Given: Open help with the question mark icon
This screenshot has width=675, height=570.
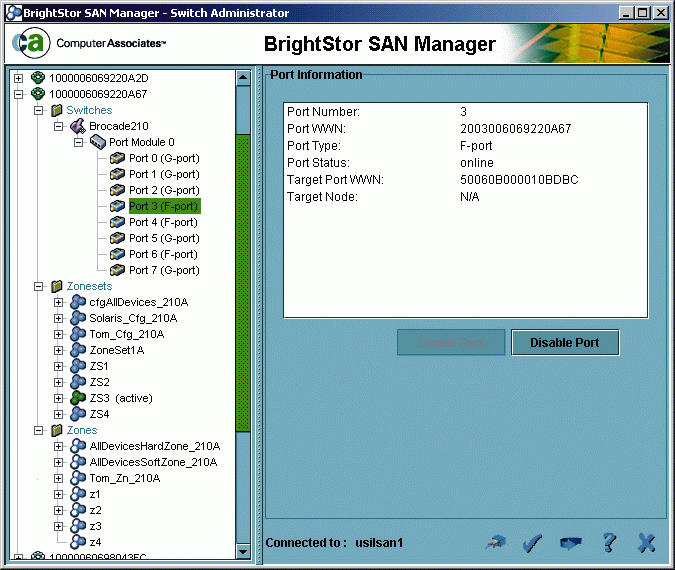Looking at the screenshot, I should (x=609, y=542).
